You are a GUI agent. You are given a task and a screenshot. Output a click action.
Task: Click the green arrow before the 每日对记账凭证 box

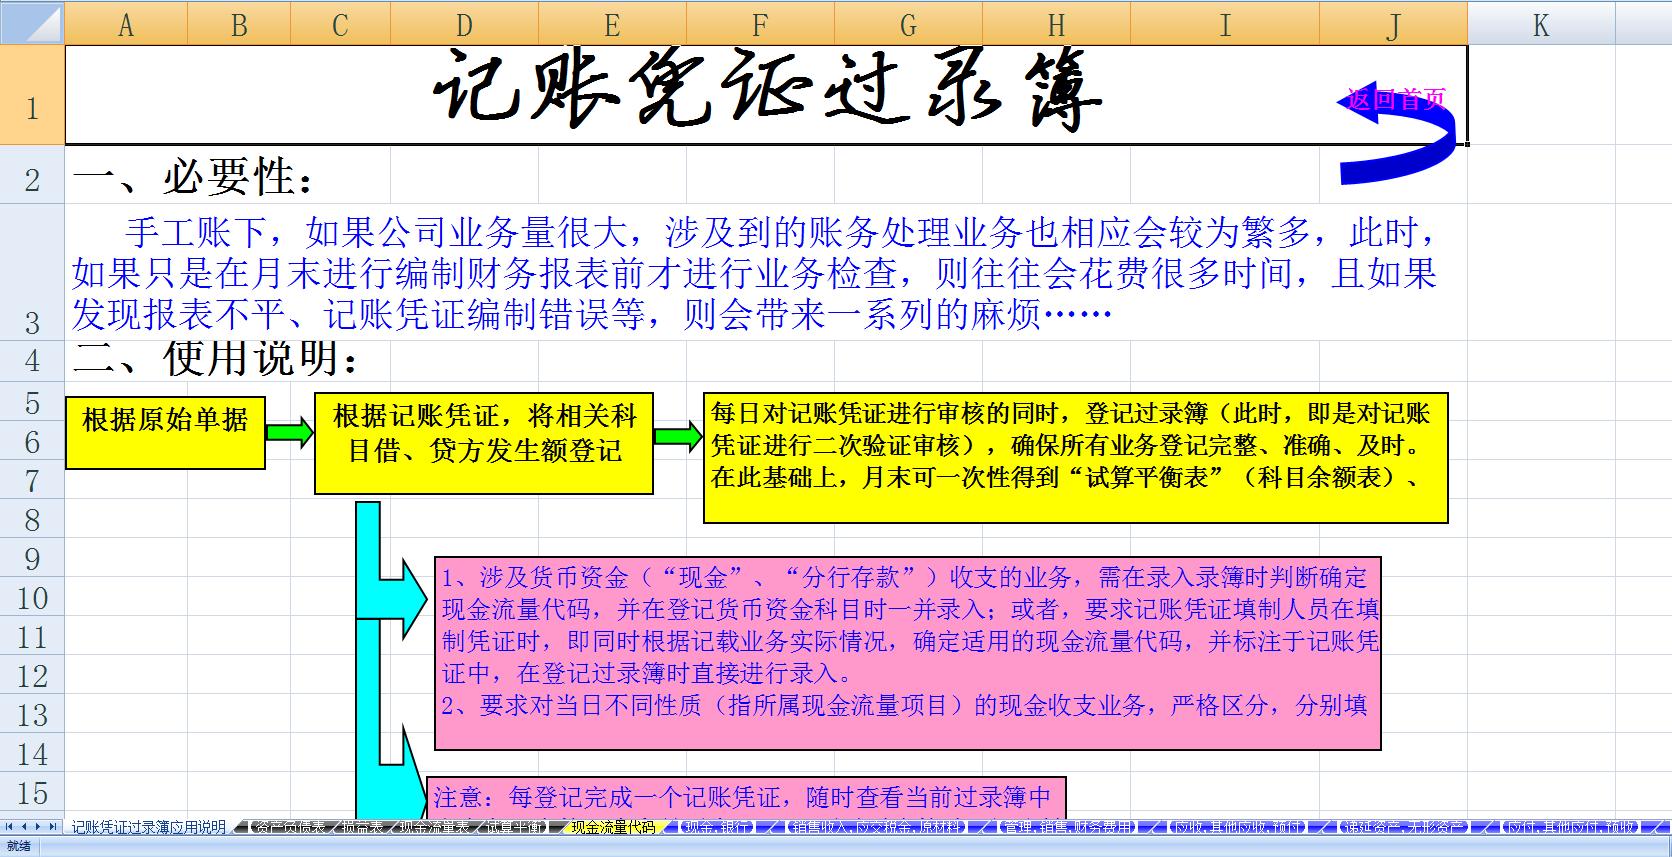point(678,436)
